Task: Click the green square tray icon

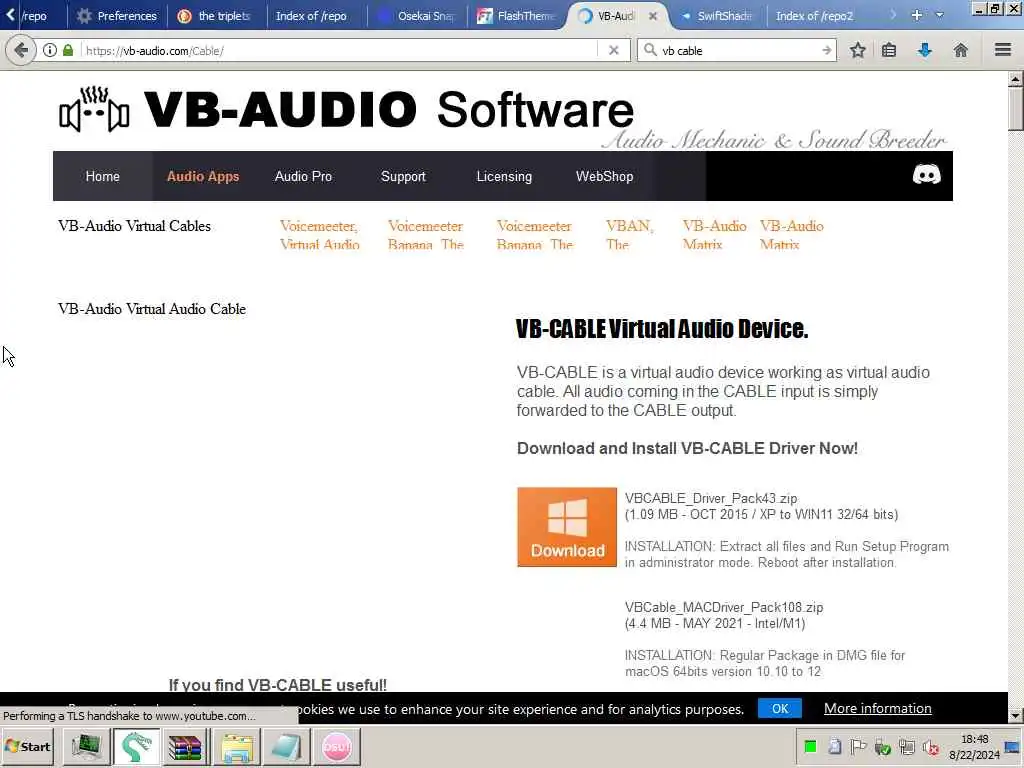Action: (x=810, y=746)
